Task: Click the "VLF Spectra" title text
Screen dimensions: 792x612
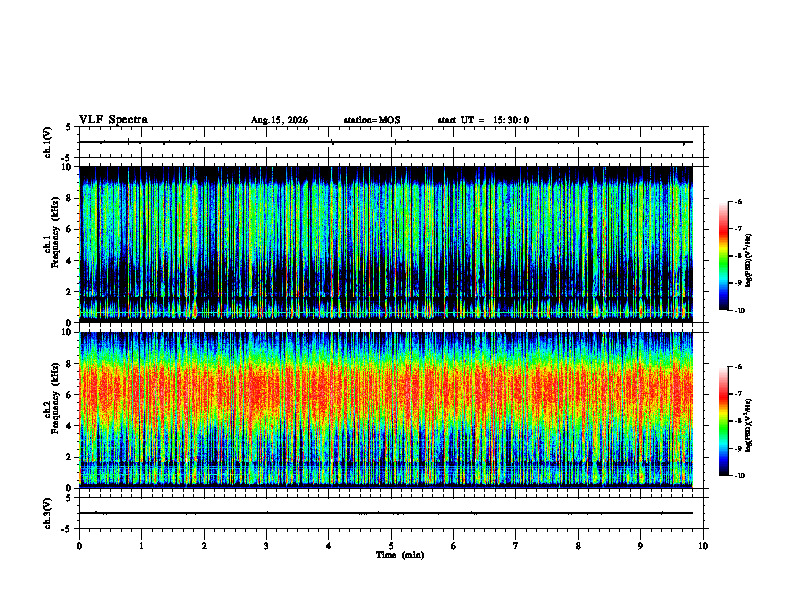Action: [x=113, y=120]
